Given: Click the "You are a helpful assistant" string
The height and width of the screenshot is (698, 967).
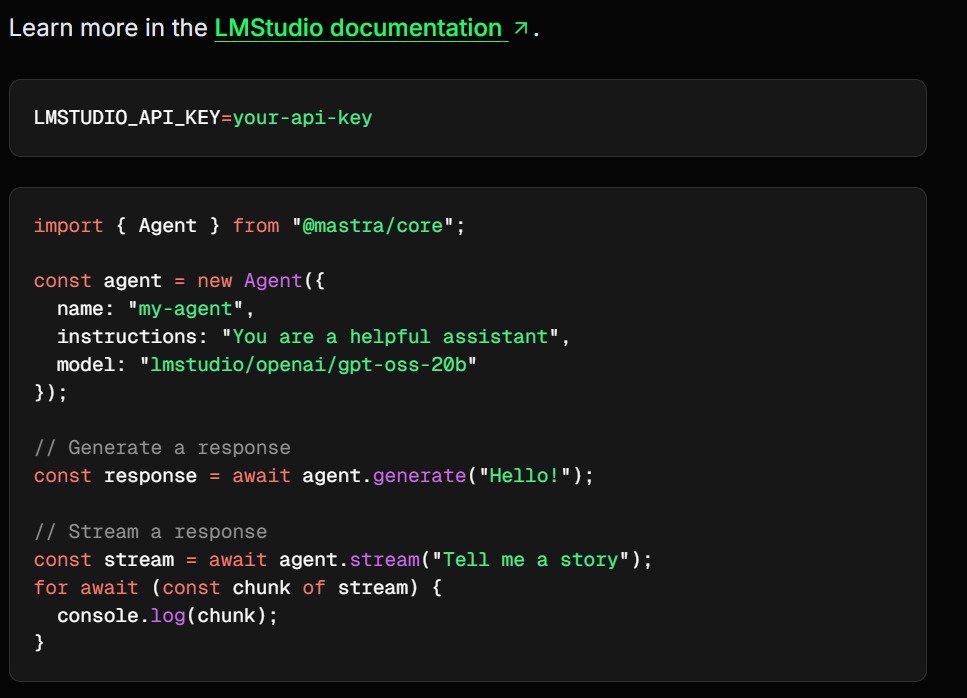Looking at the screenshot, I should click(390, 337).
